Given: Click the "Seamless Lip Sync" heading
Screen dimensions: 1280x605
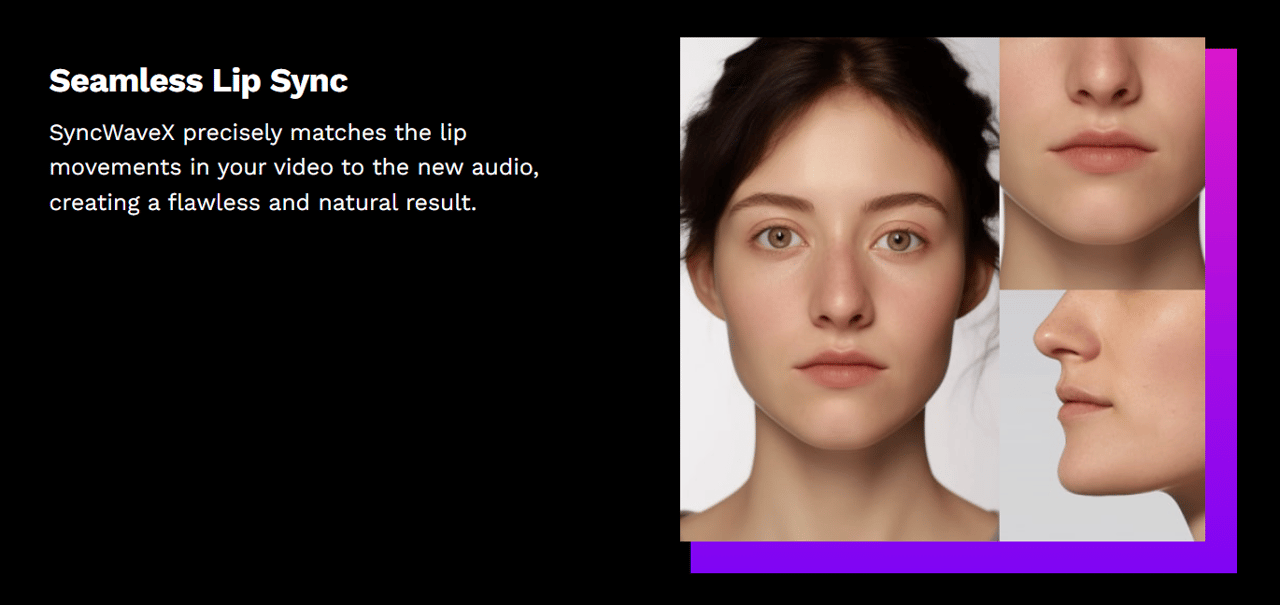Looking at the screenshot, I should coord(198,81).
